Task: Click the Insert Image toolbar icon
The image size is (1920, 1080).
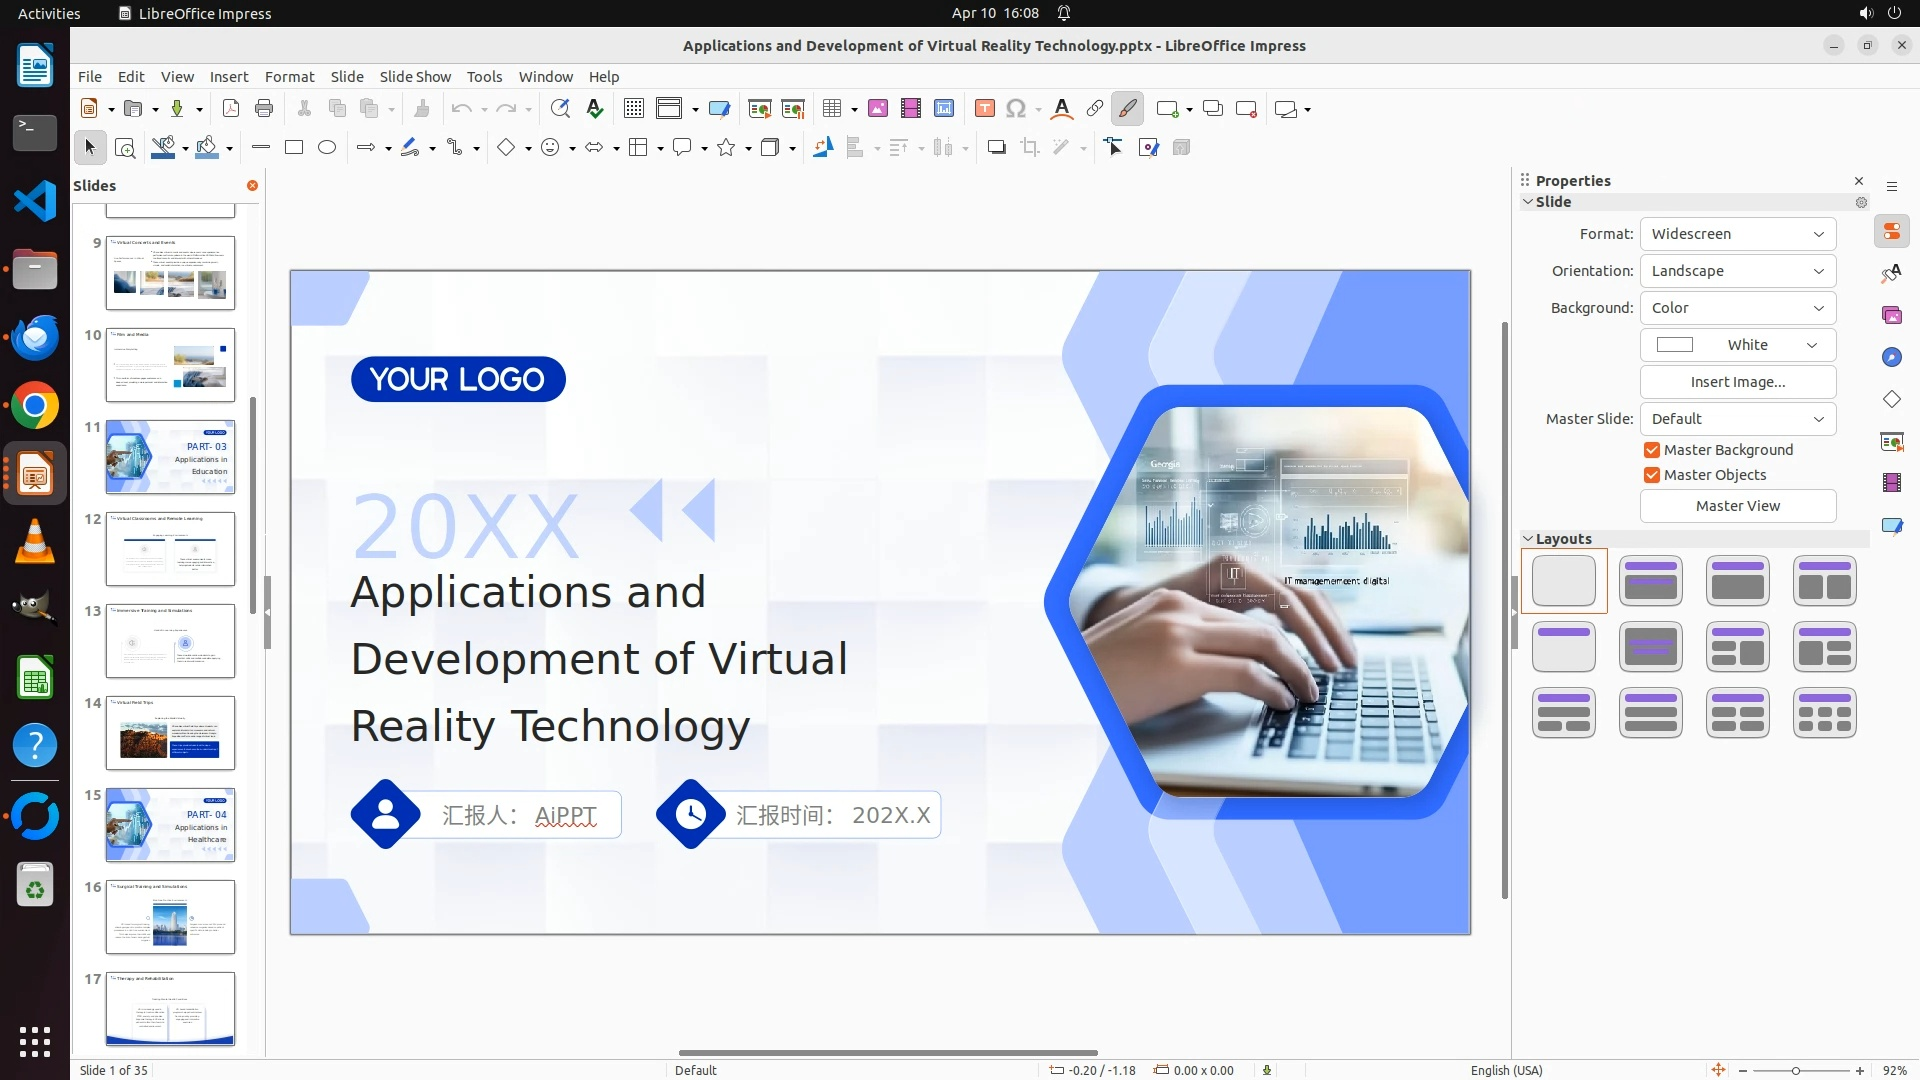Action: point(878,109)
